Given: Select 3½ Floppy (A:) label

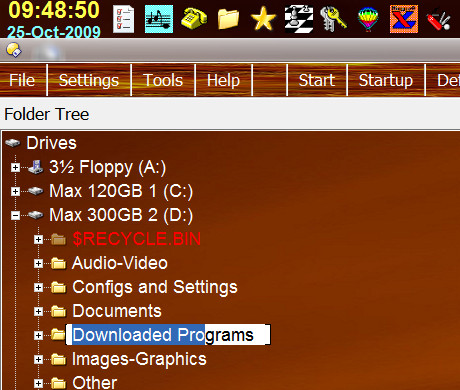Looking at the screenshot, I should tap(107, 167).
